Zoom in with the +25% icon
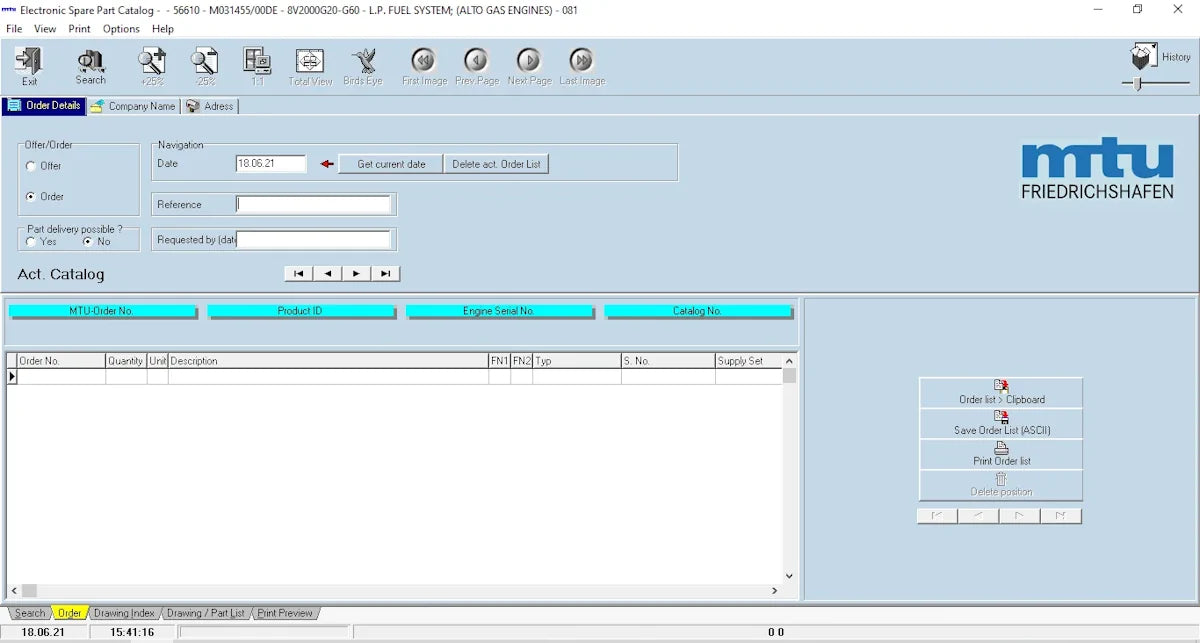 [152, 62]
